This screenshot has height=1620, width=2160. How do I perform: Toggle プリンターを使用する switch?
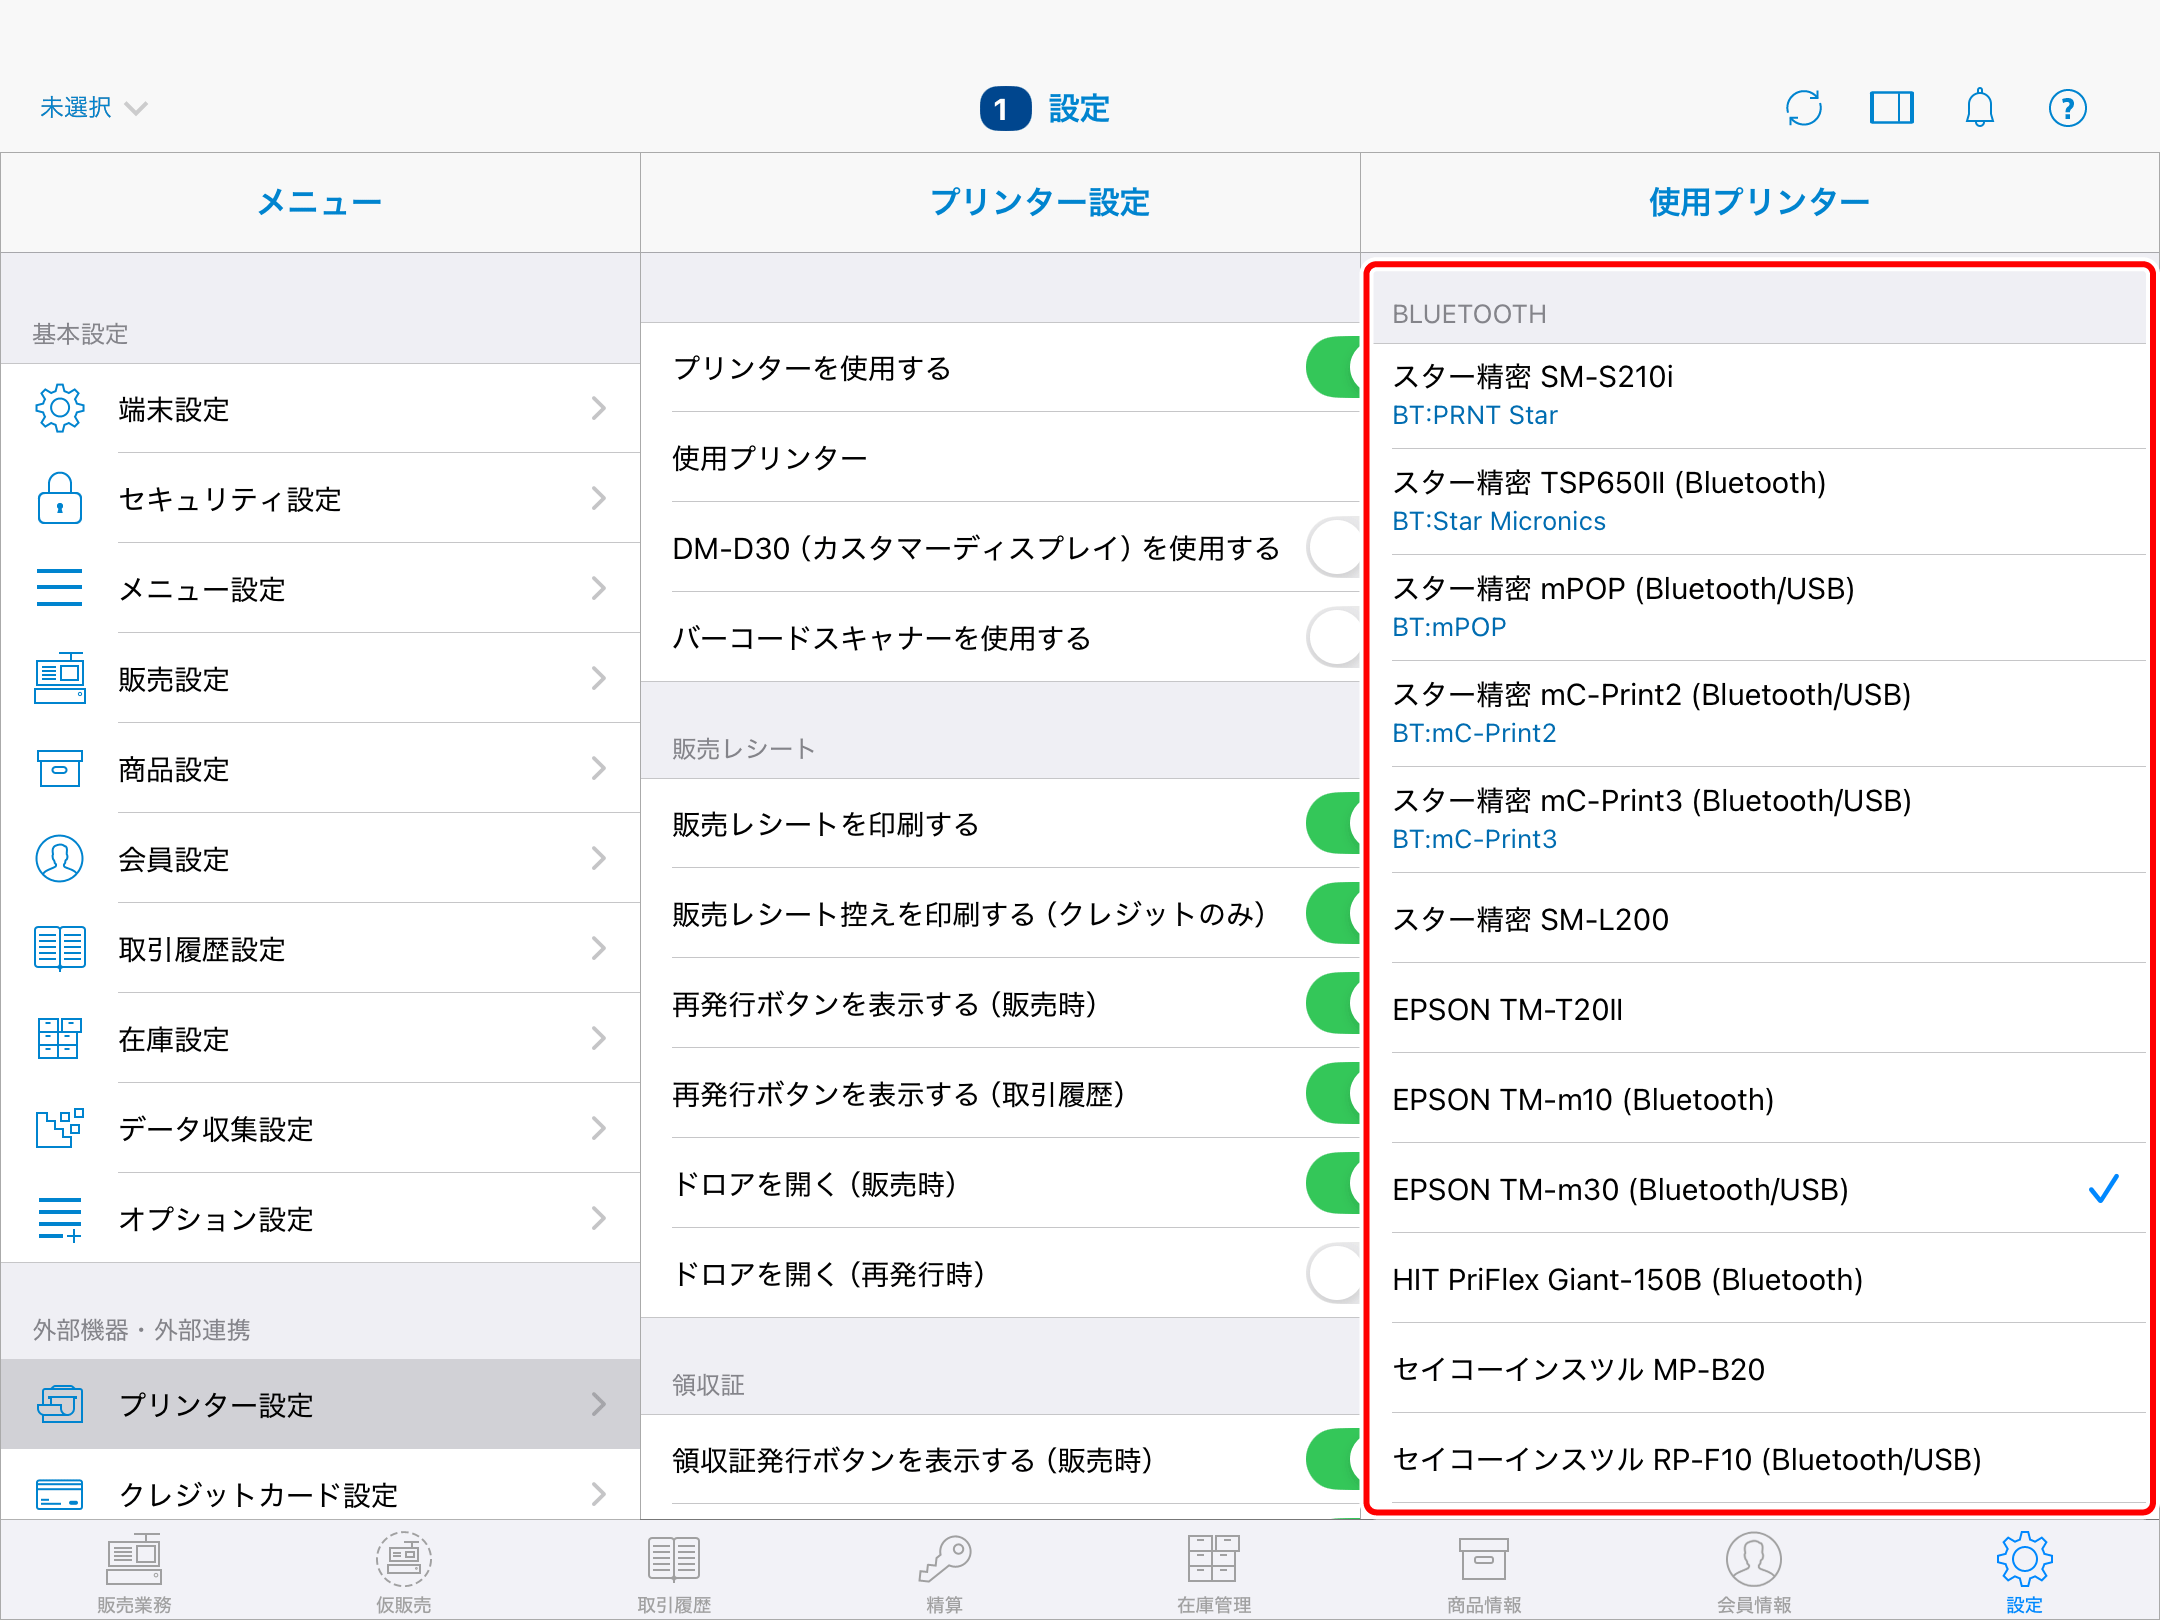click(x=1333, y=368)
